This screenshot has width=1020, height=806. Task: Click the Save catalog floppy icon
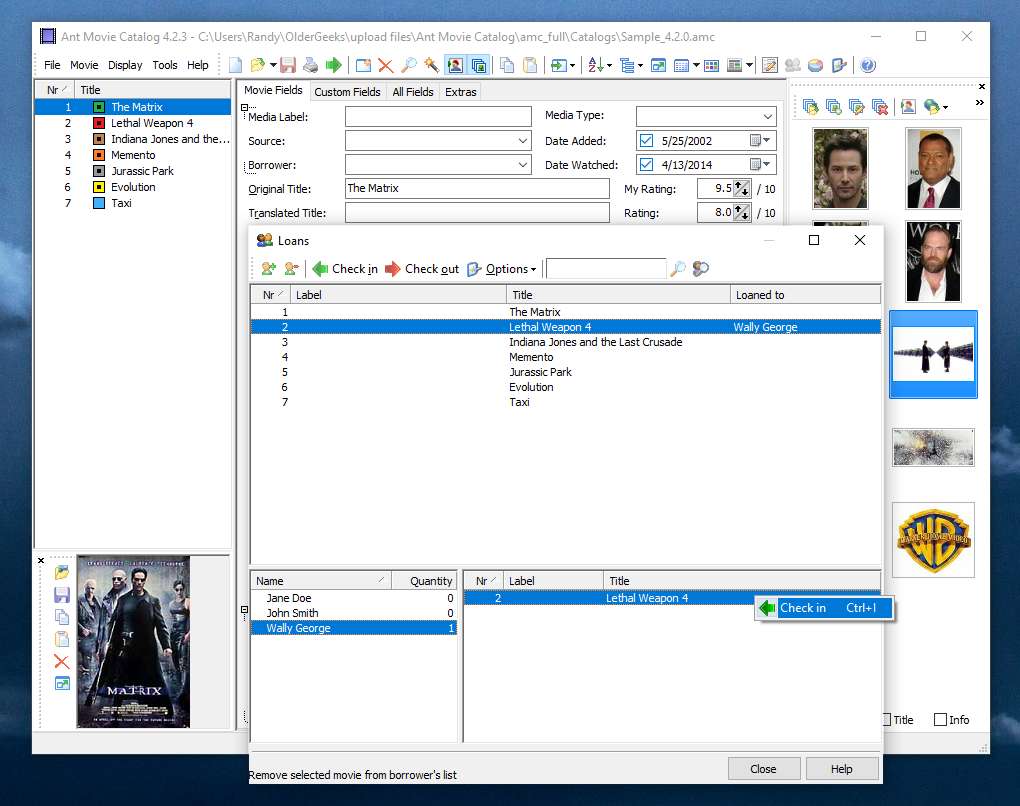tap(288, 65)
